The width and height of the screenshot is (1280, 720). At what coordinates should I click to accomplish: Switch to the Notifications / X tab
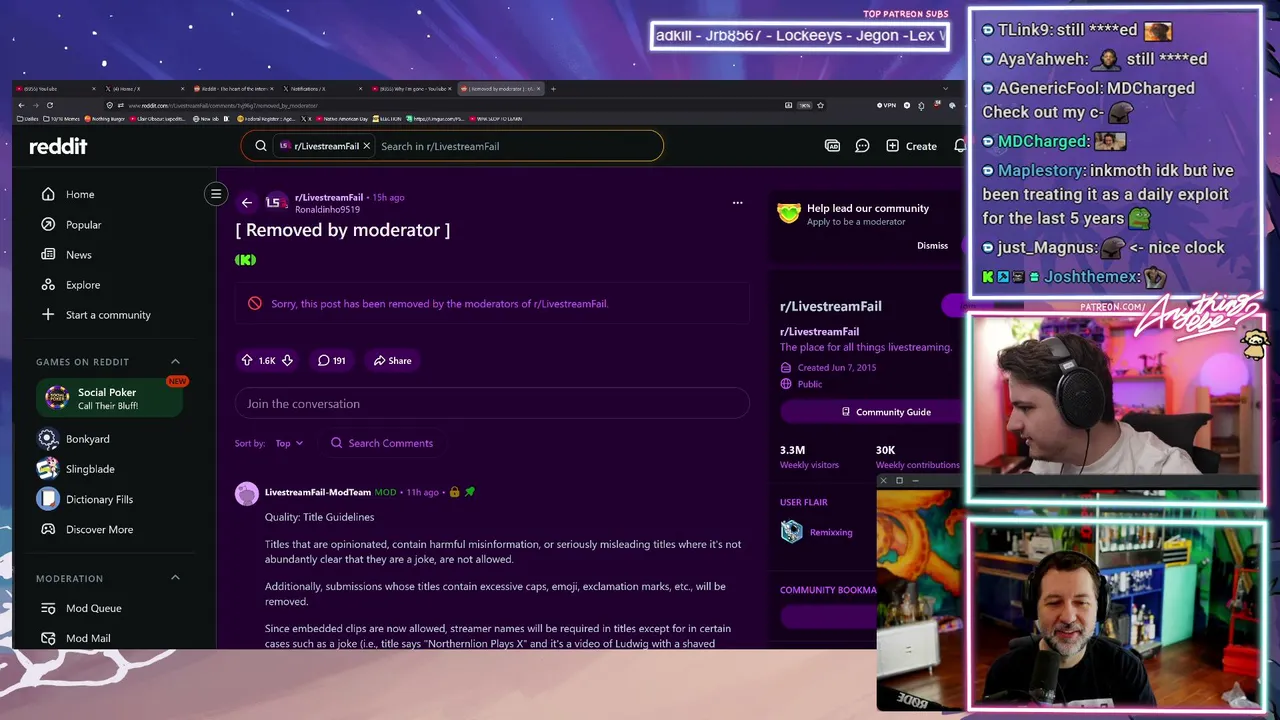point(324,89)
